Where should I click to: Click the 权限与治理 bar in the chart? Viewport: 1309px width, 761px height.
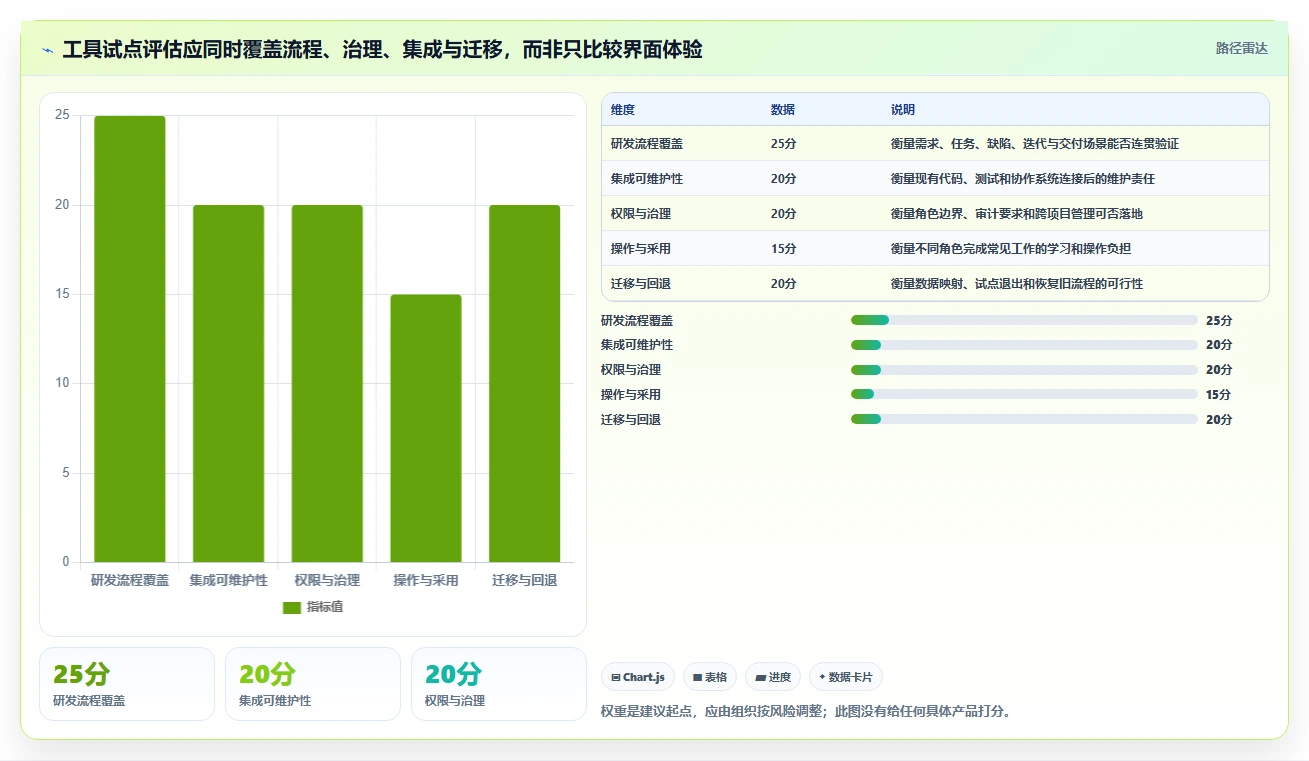coord(327,383)
